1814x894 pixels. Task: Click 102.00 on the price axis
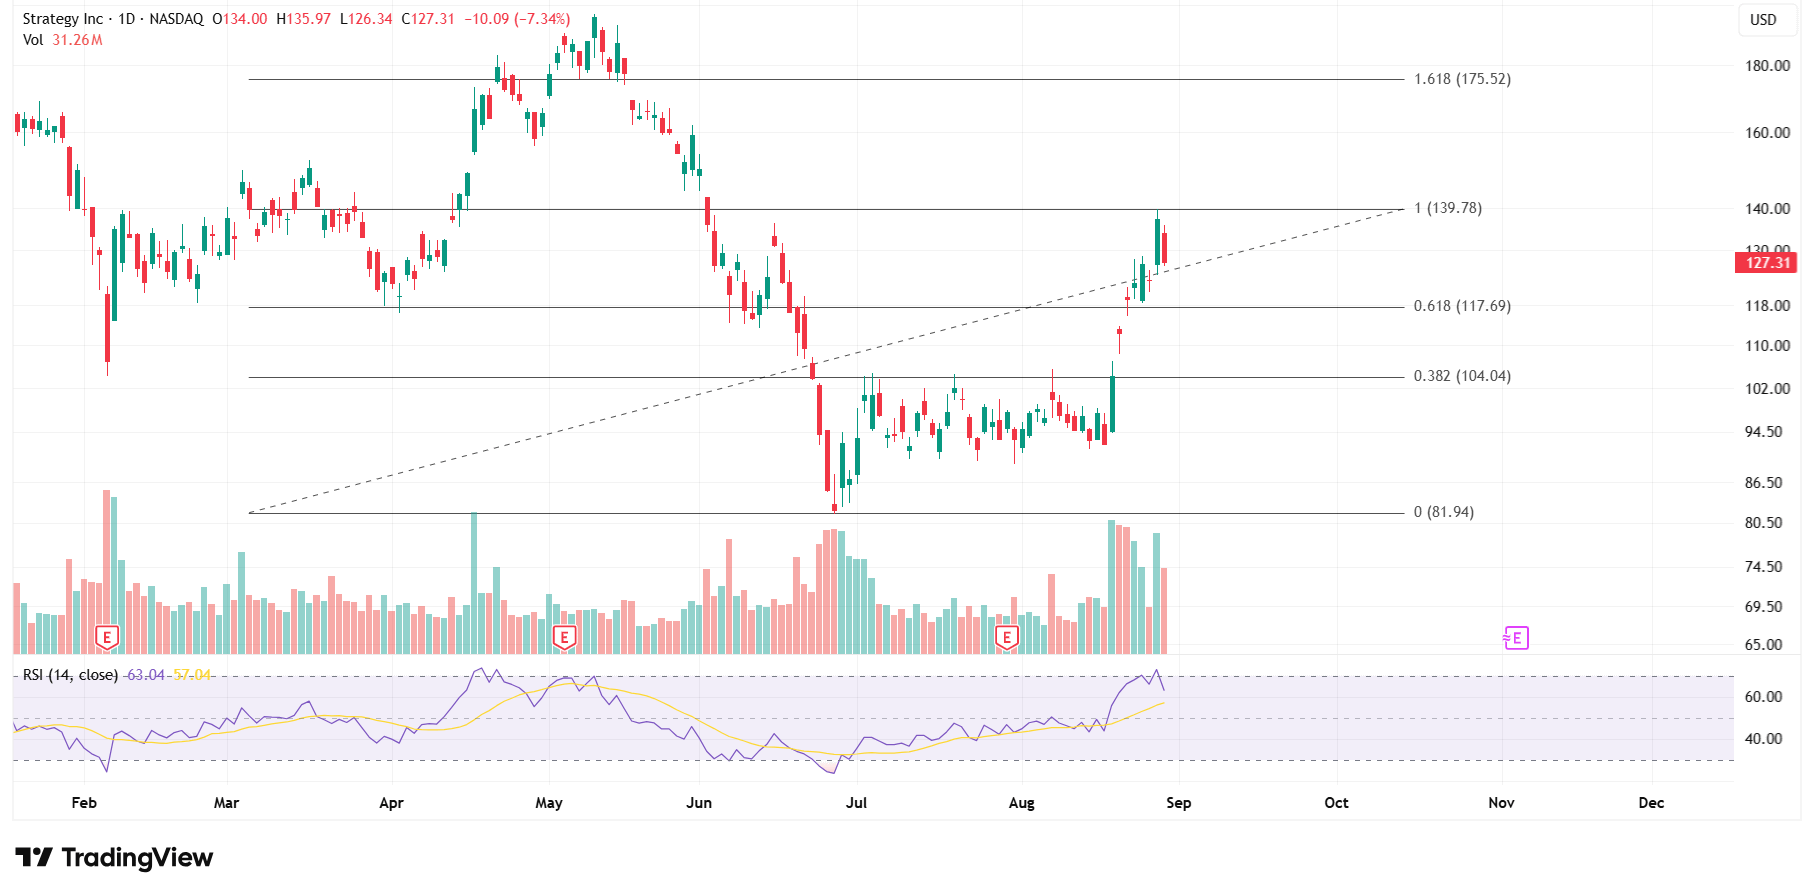[x=1767, y=389]
